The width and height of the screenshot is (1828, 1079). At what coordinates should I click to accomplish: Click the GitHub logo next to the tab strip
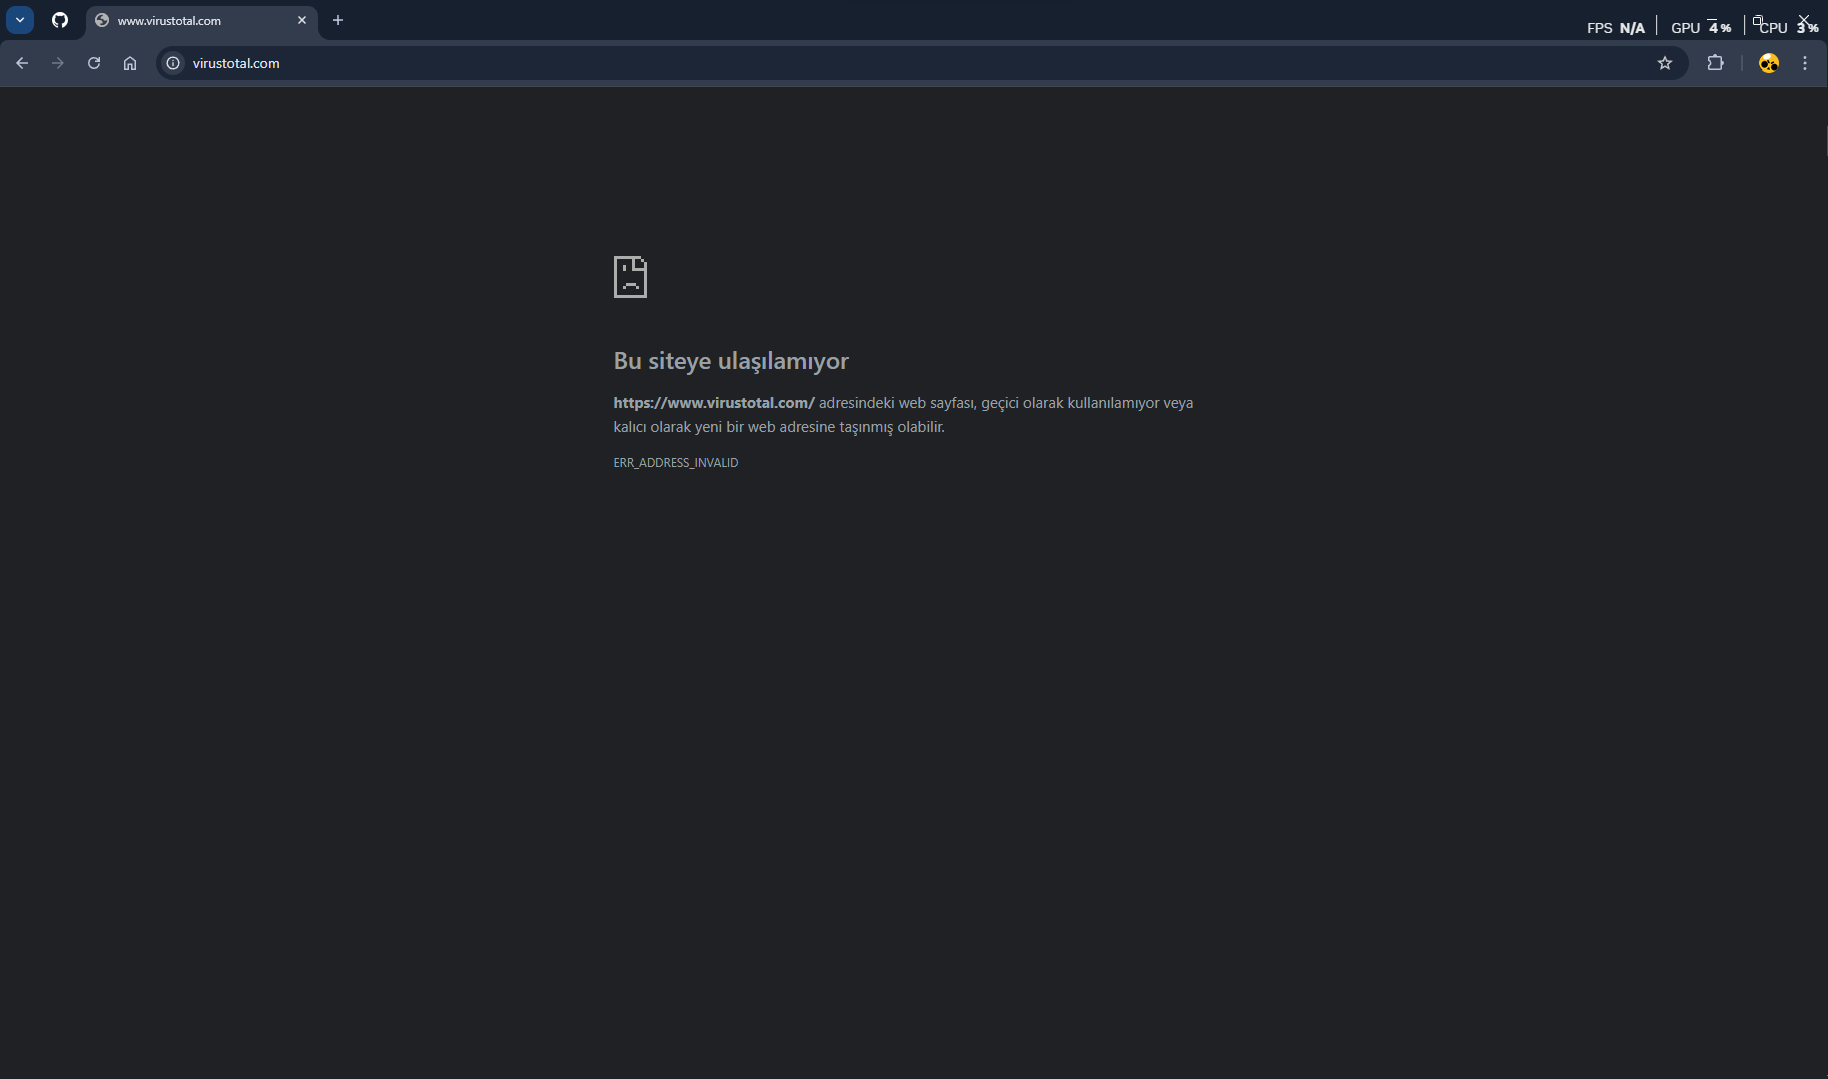click(59, 20)
